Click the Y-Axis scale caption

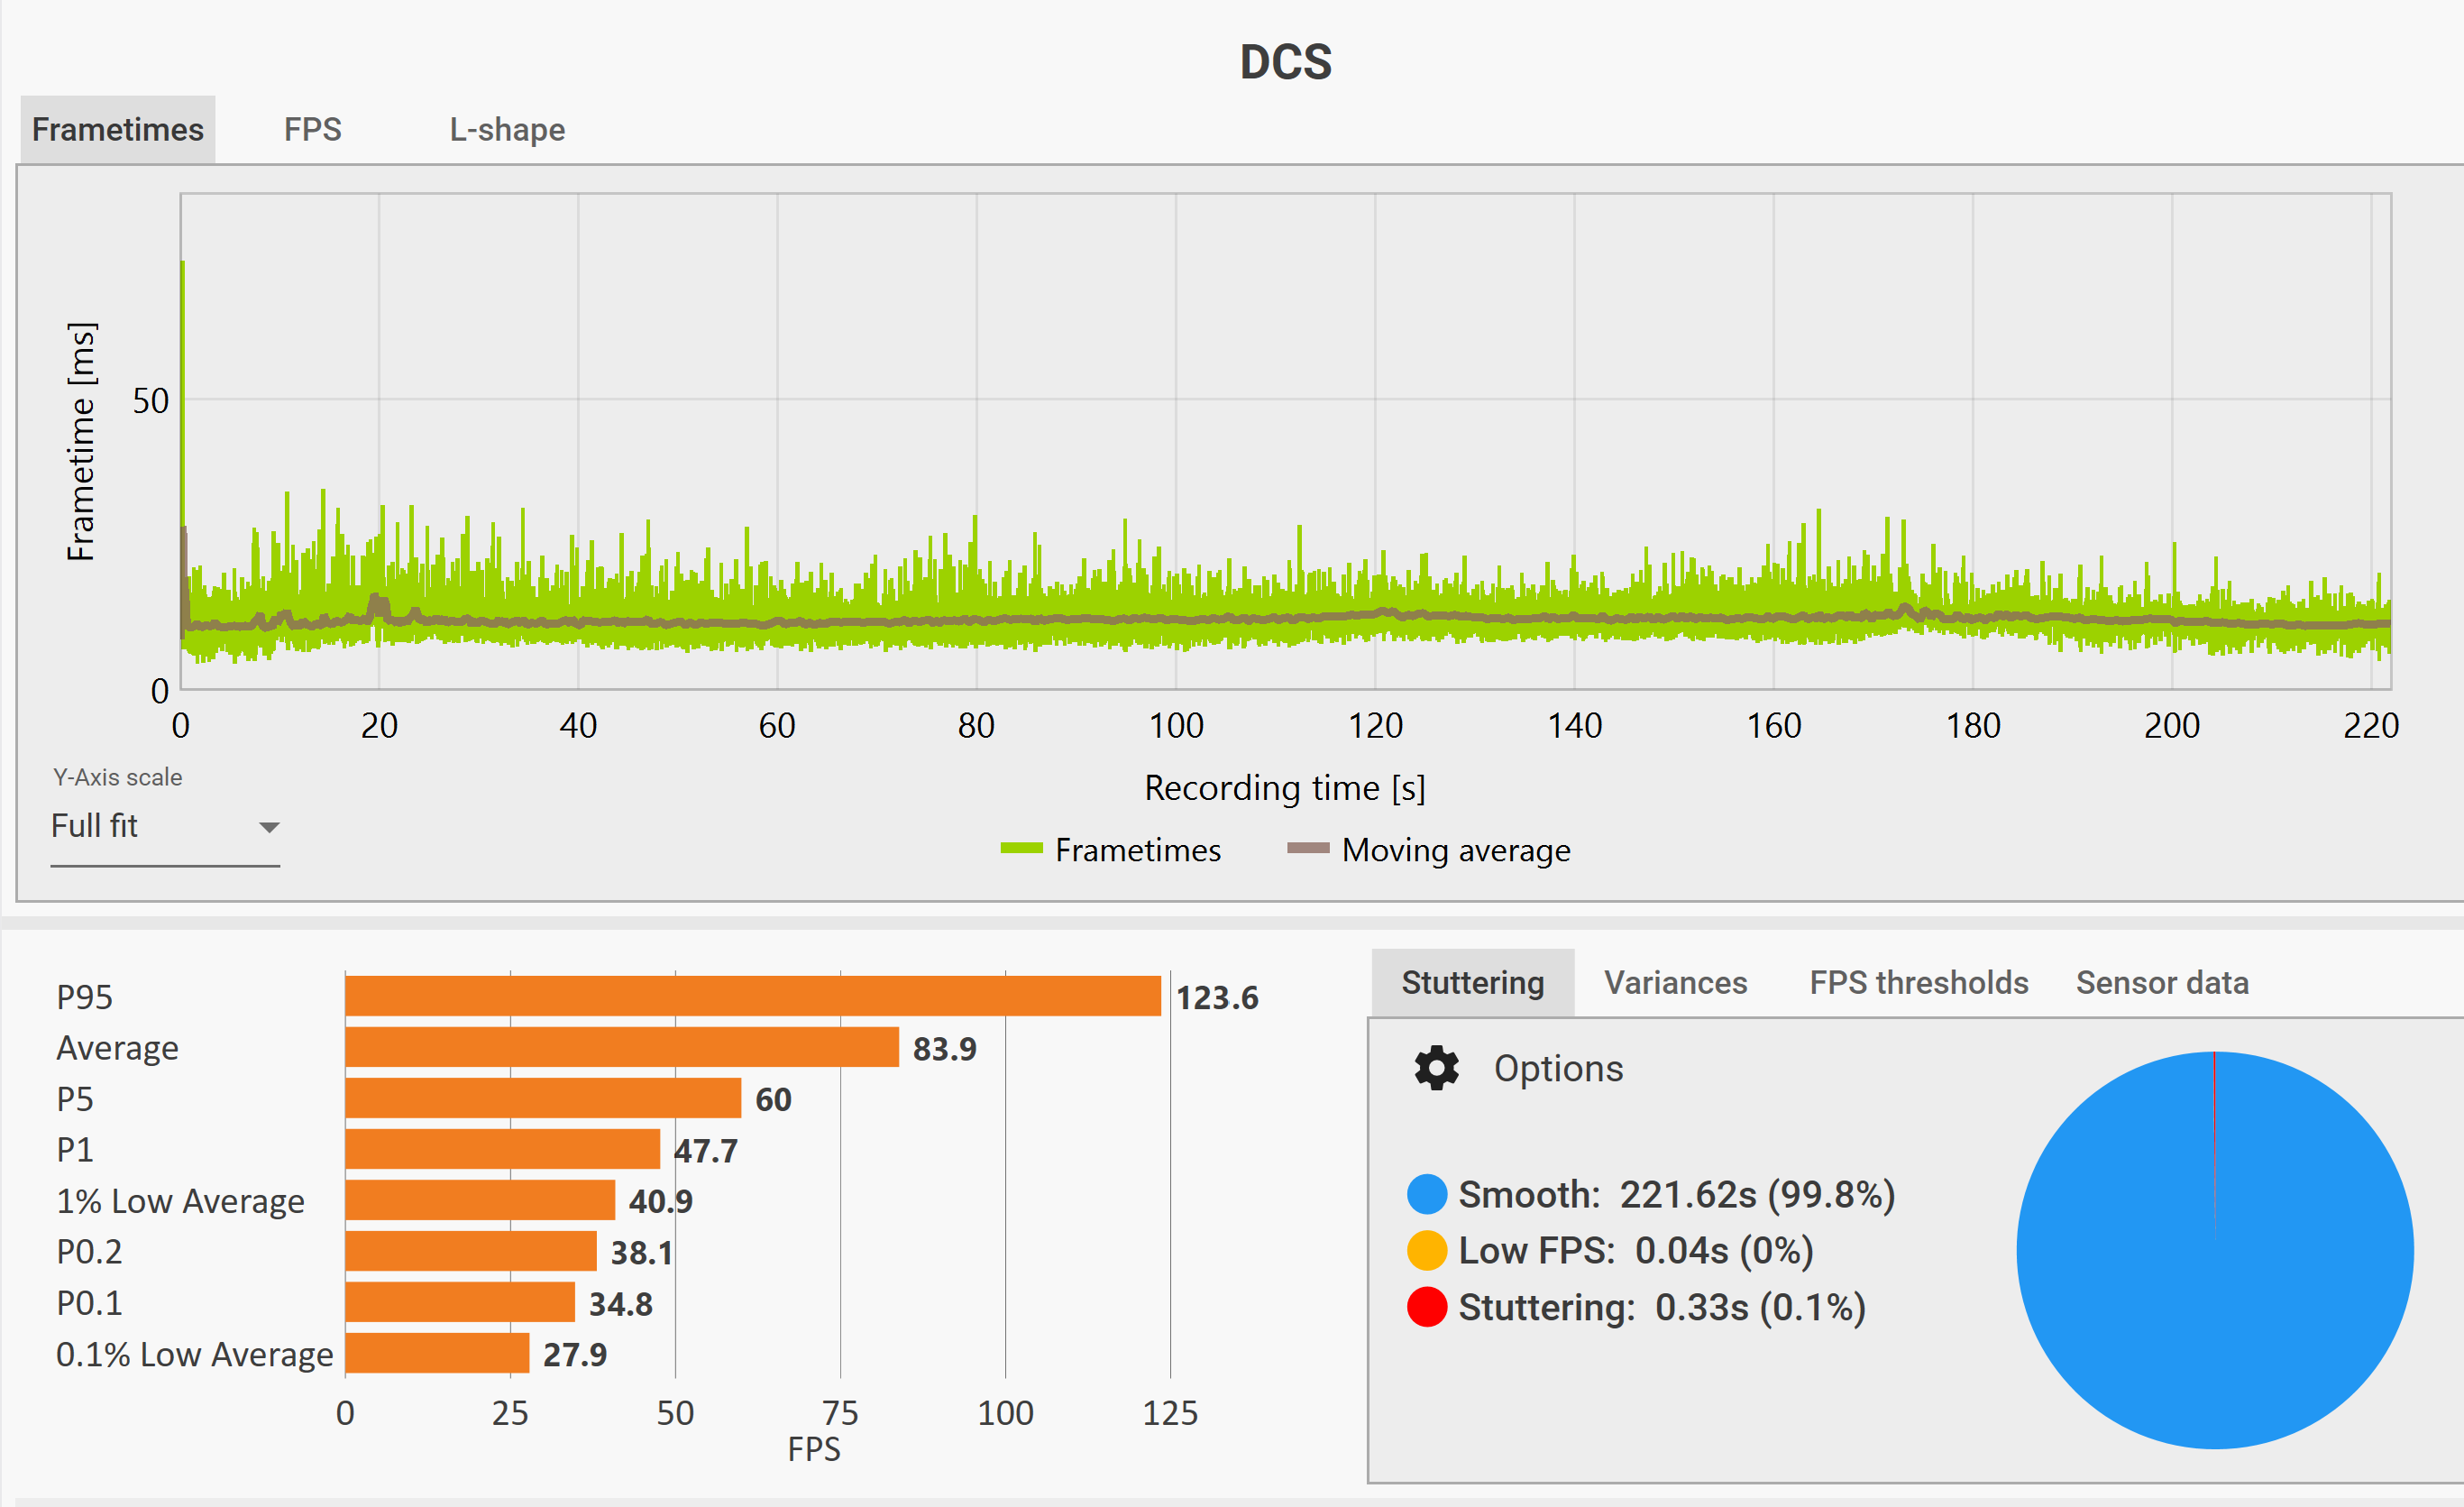[x=117, y=777]
